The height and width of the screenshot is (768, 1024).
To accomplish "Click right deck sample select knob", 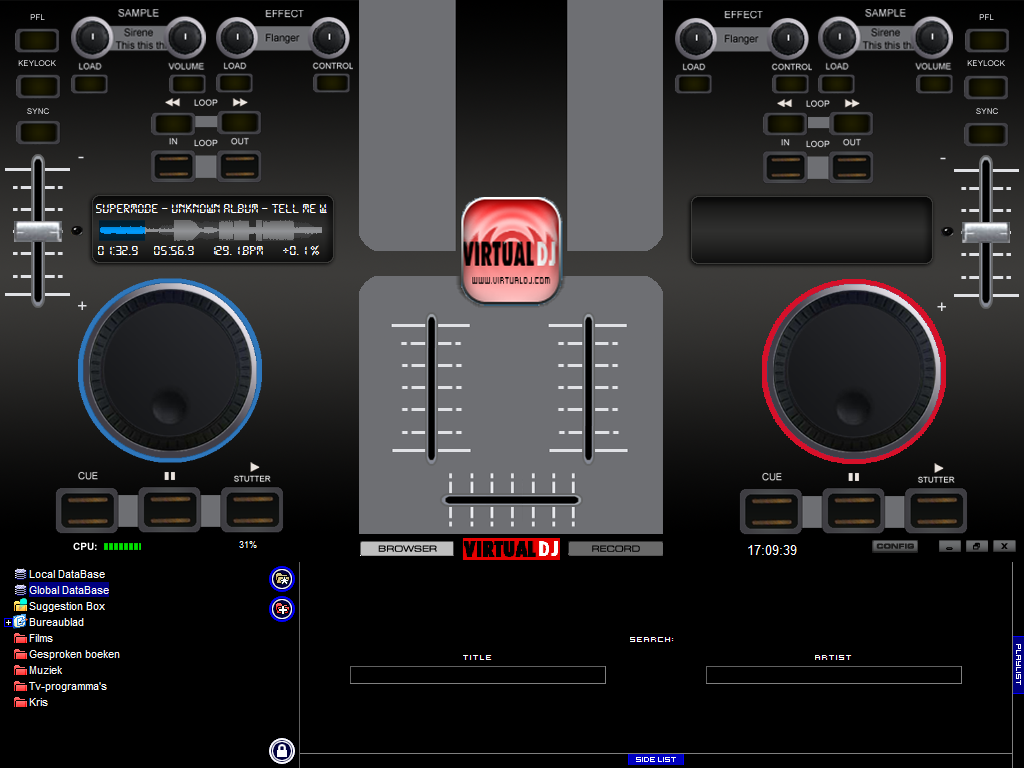I will pos(839,38).
